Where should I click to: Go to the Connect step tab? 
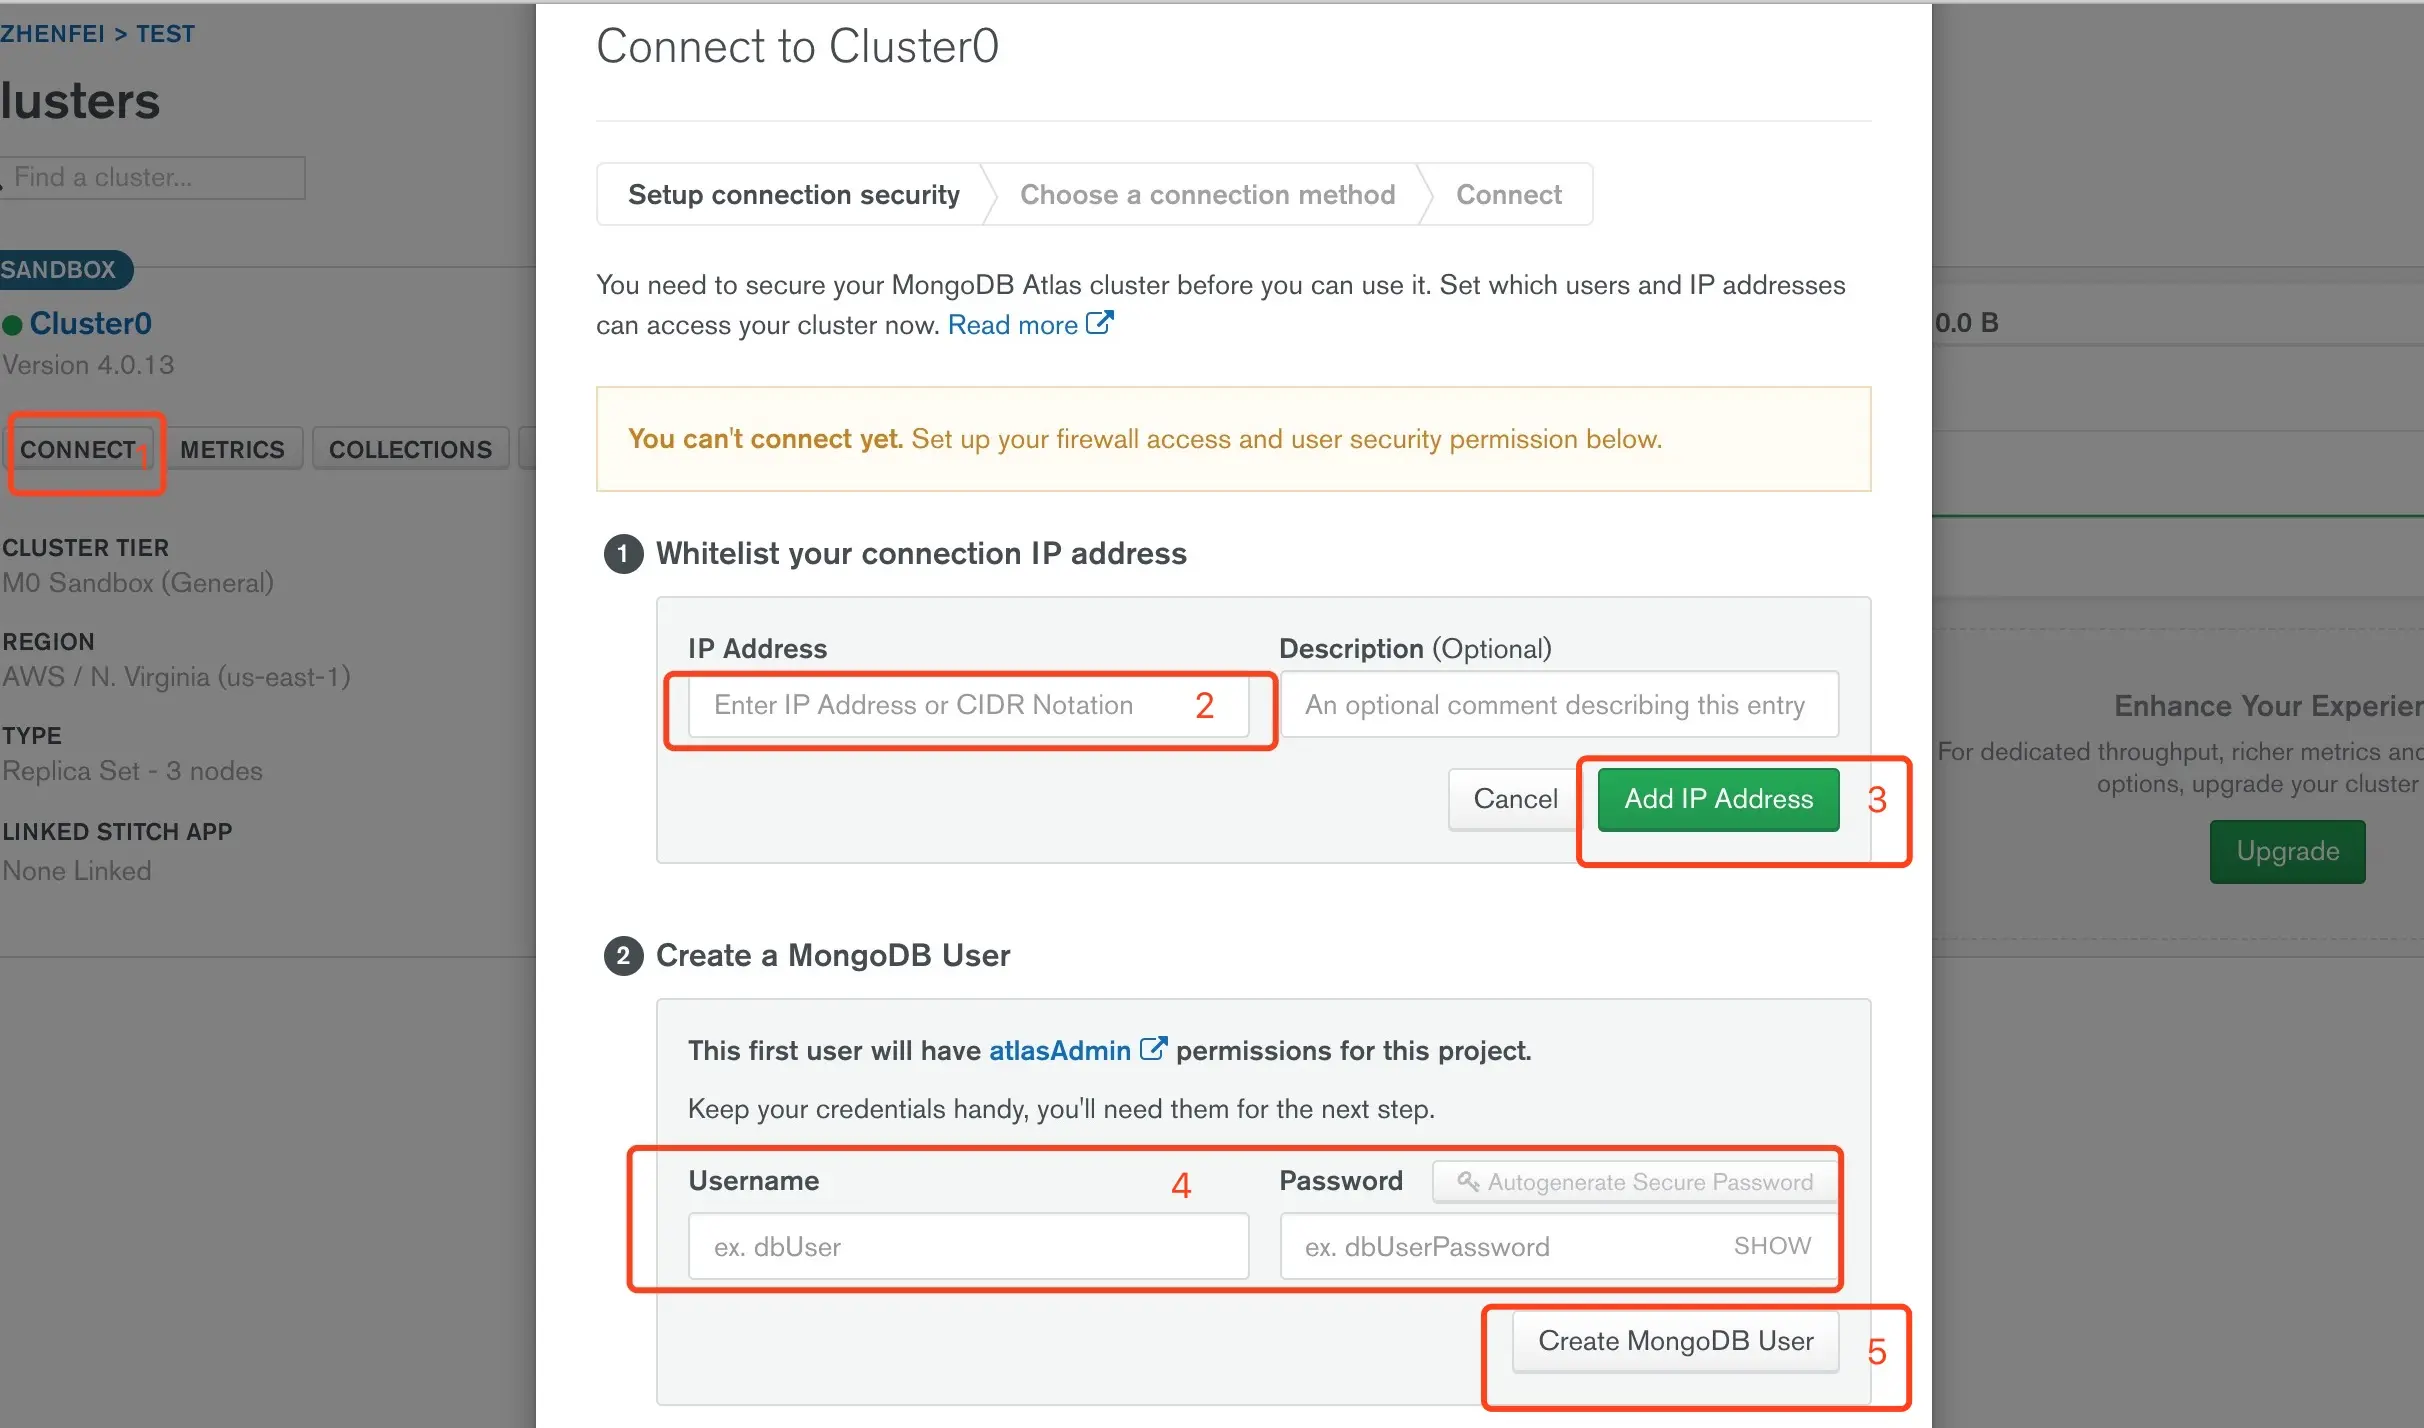click(x=1508, y=194)
